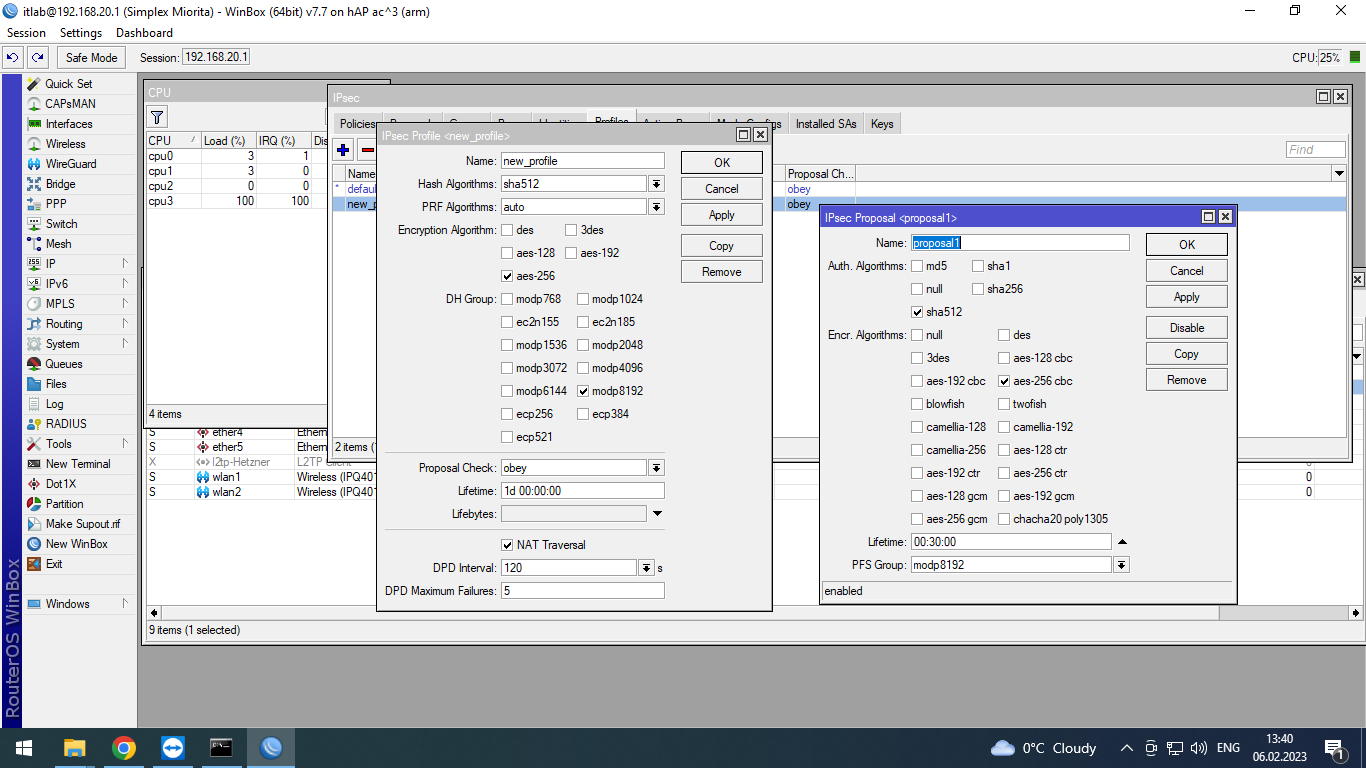Open the Session menu
The image size is (1366, 768).
coord(26,33)
